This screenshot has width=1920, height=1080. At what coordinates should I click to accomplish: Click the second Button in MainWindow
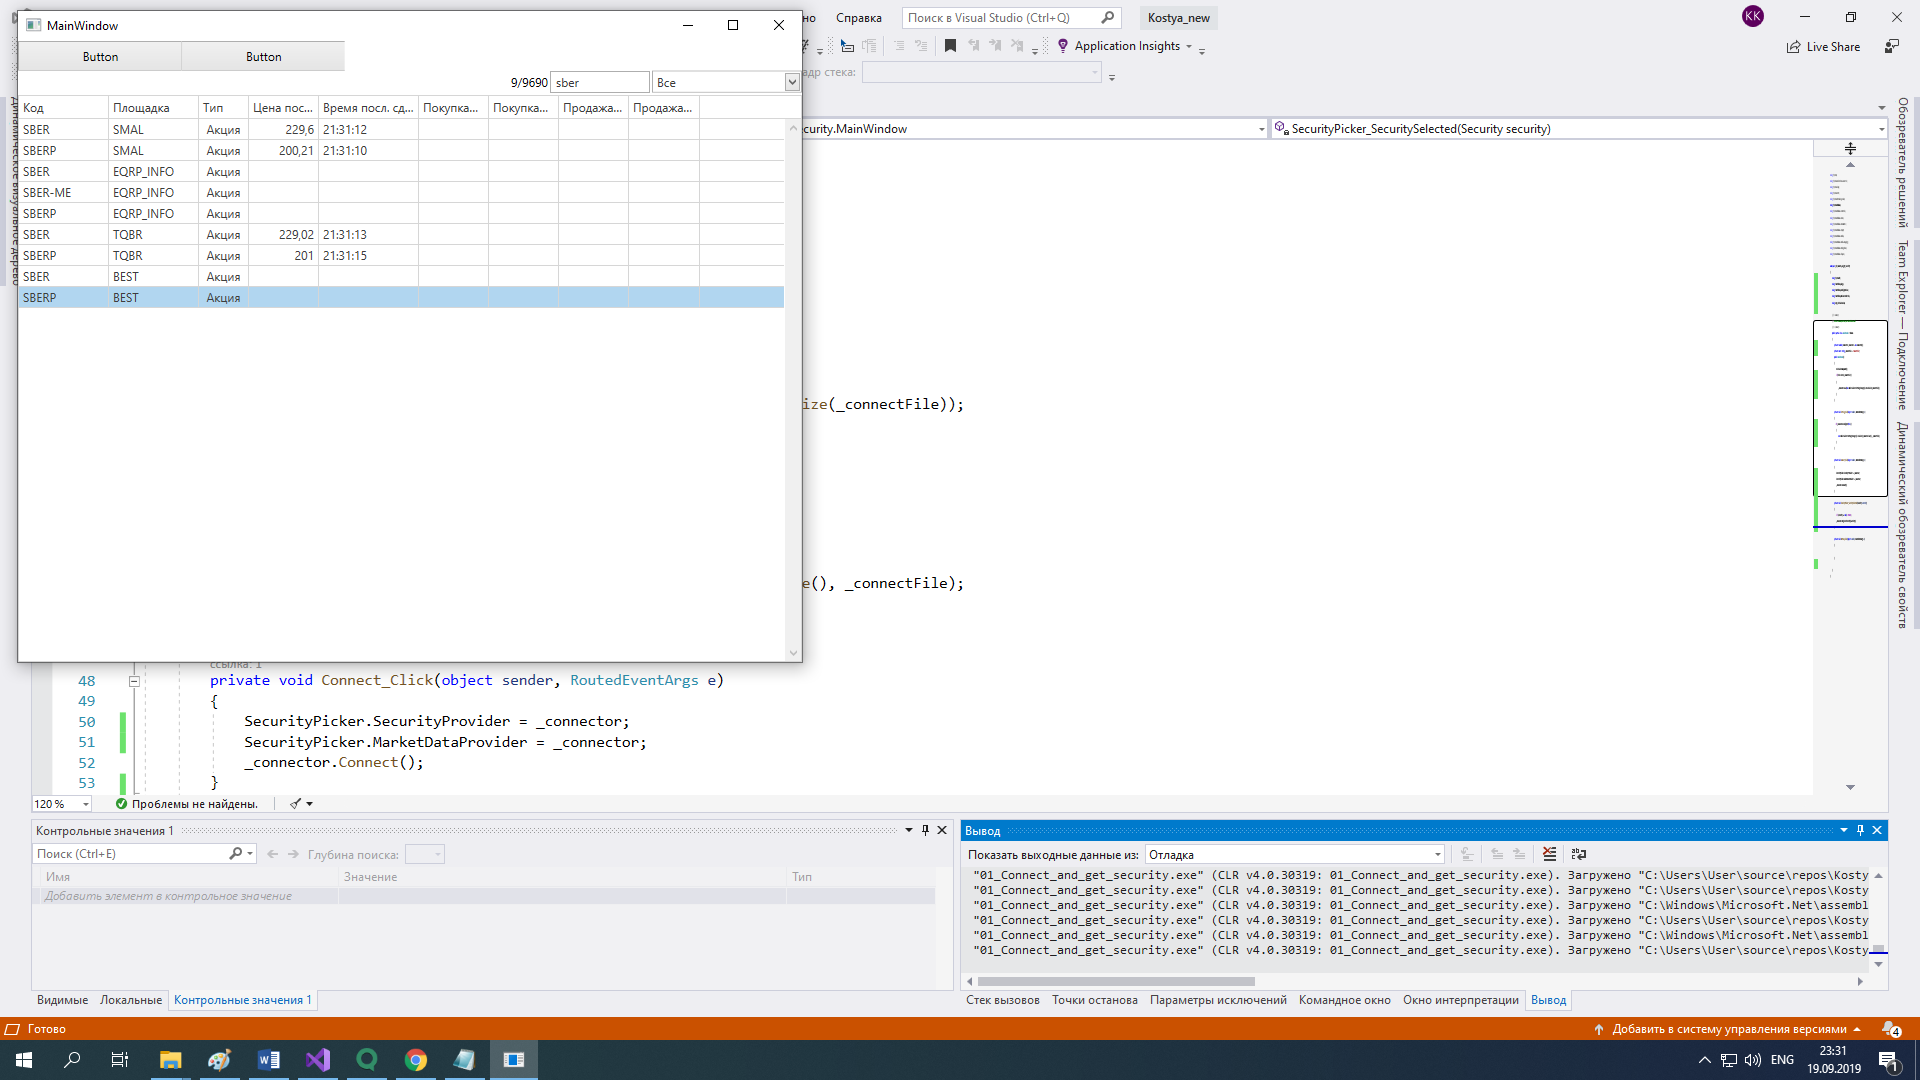click(264, 57)
